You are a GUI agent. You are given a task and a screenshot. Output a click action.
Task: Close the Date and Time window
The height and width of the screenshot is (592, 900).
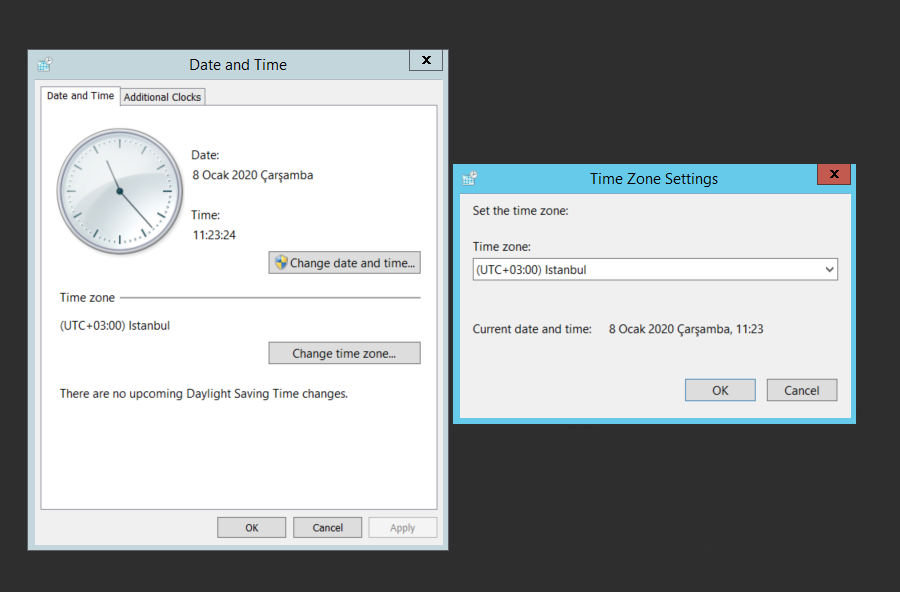pos(426,60)
